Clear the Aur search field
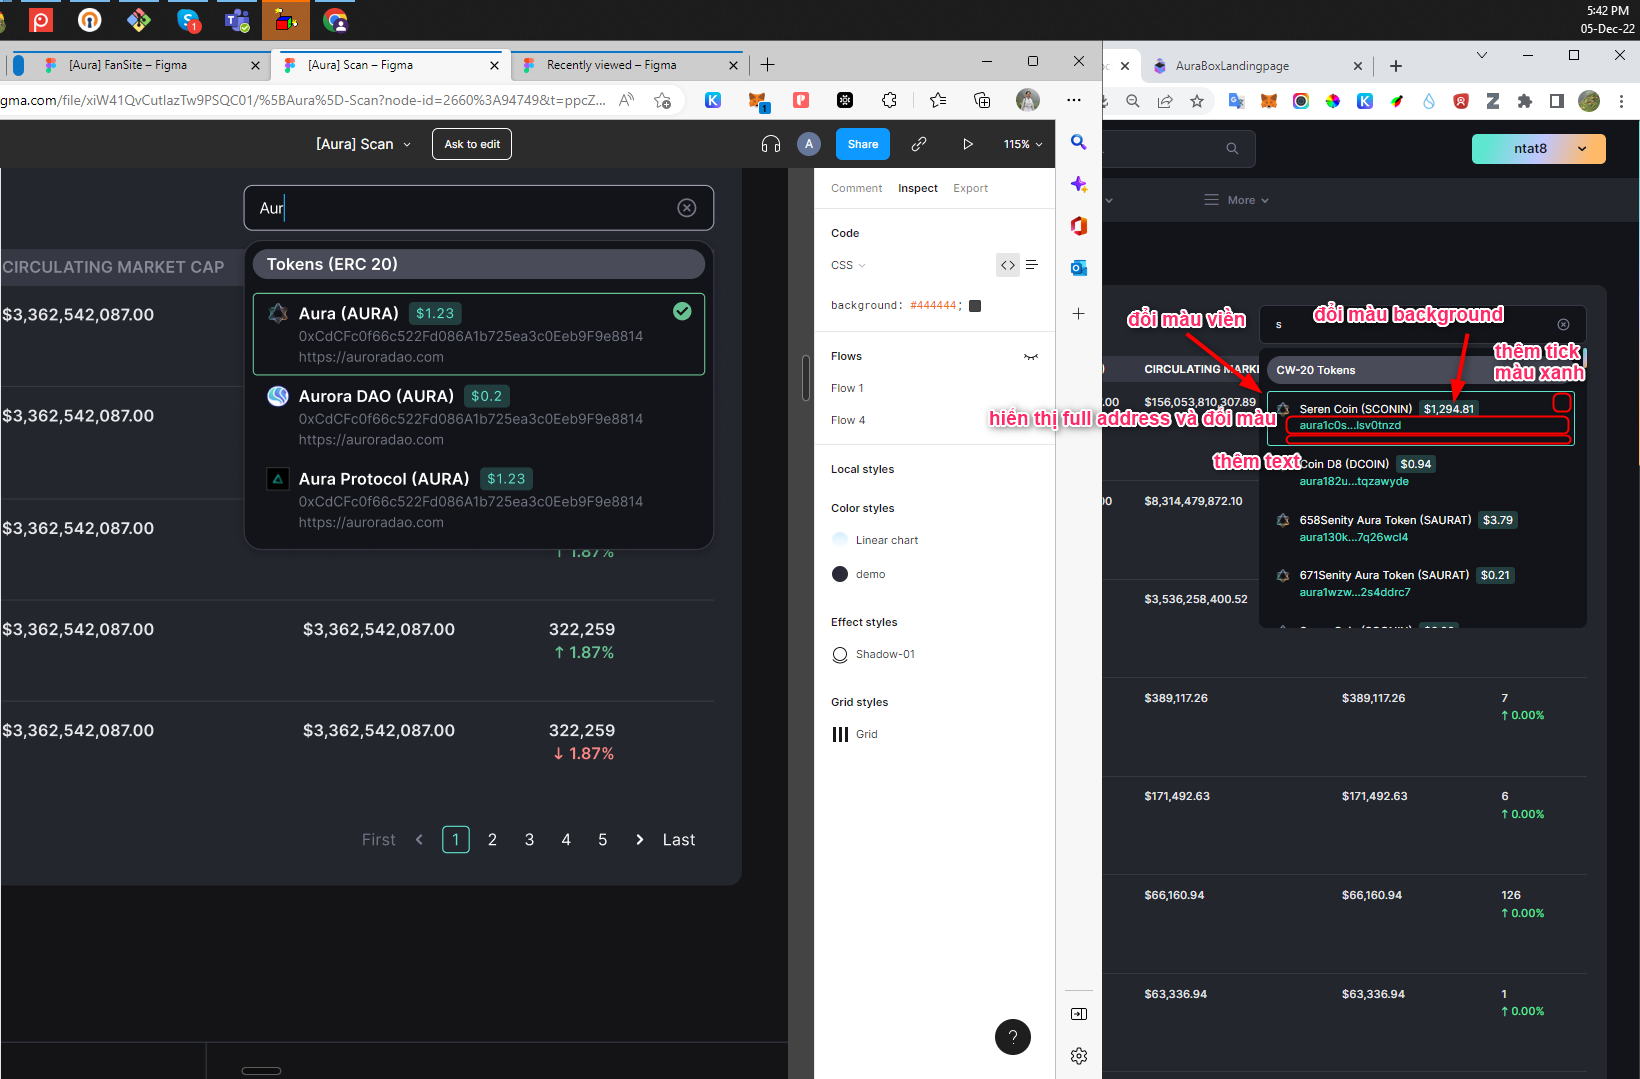Viewport: 1640px width, 1079px height. click(x=687, y=208)
